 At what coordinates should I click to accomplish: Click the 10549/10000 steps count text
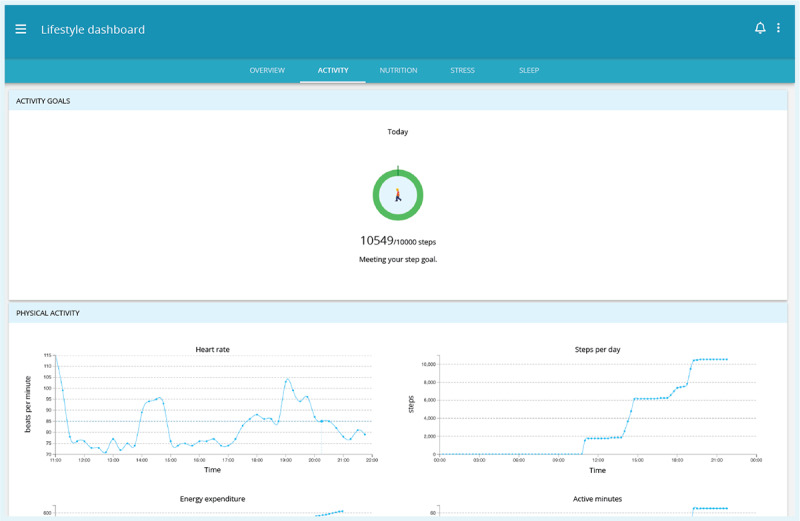click(x=398, y=241)
